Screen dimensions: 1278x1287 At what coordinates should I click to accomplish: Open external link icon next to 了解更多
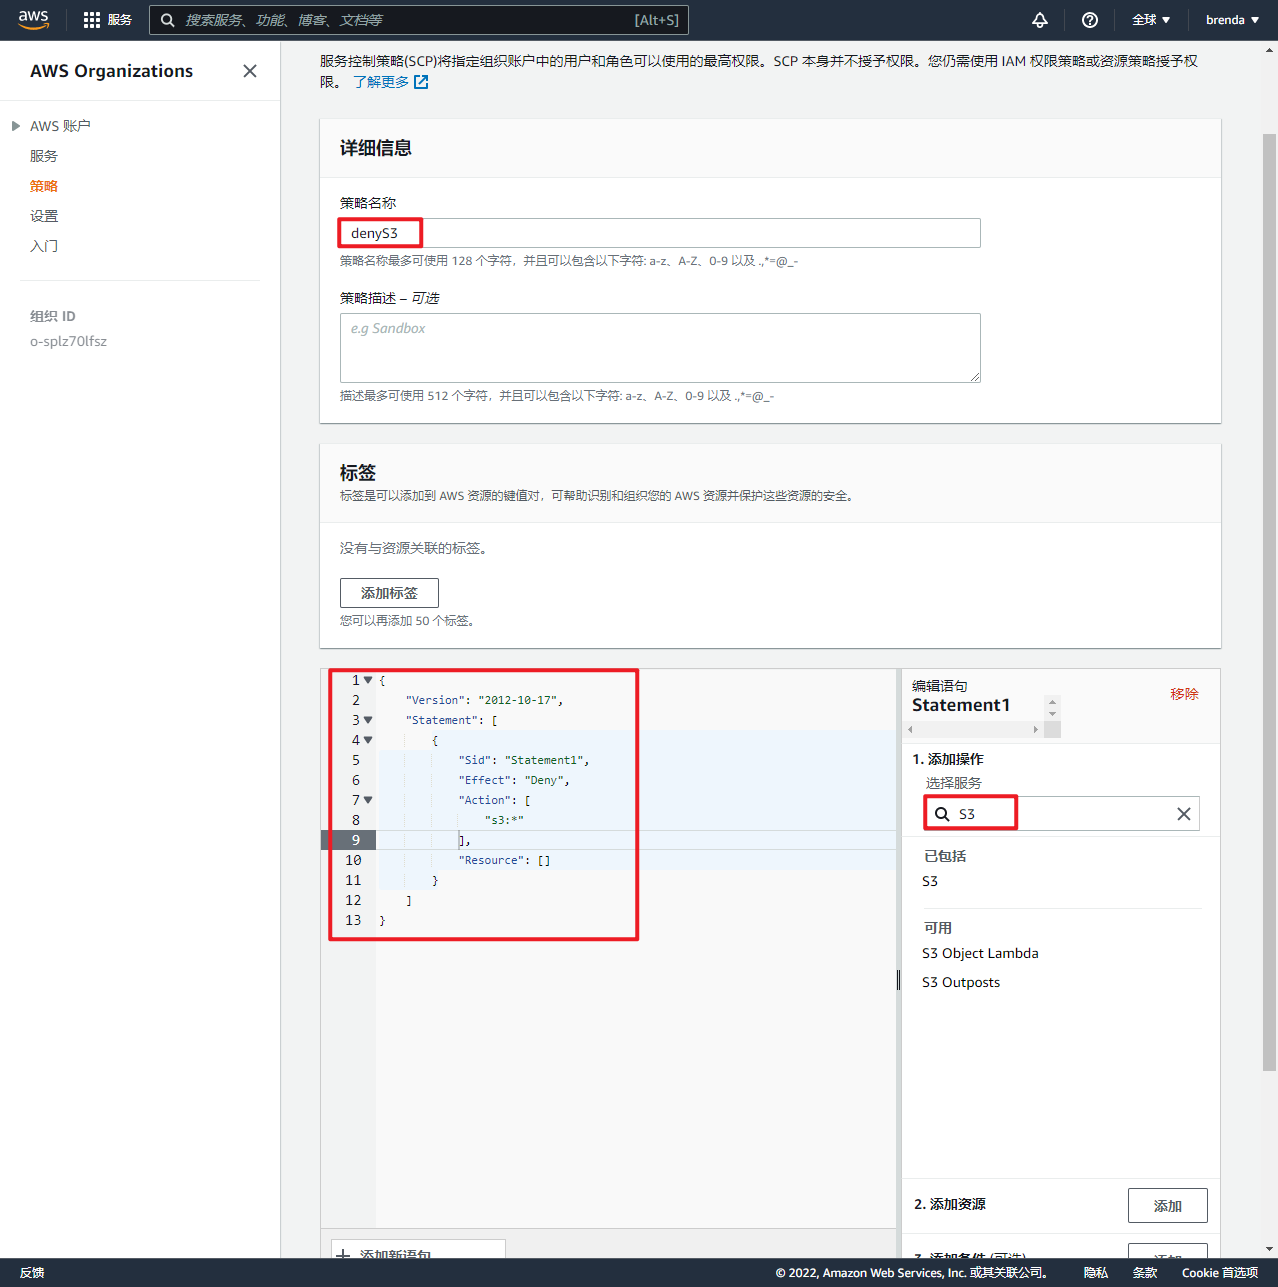[x=421, y=82]
